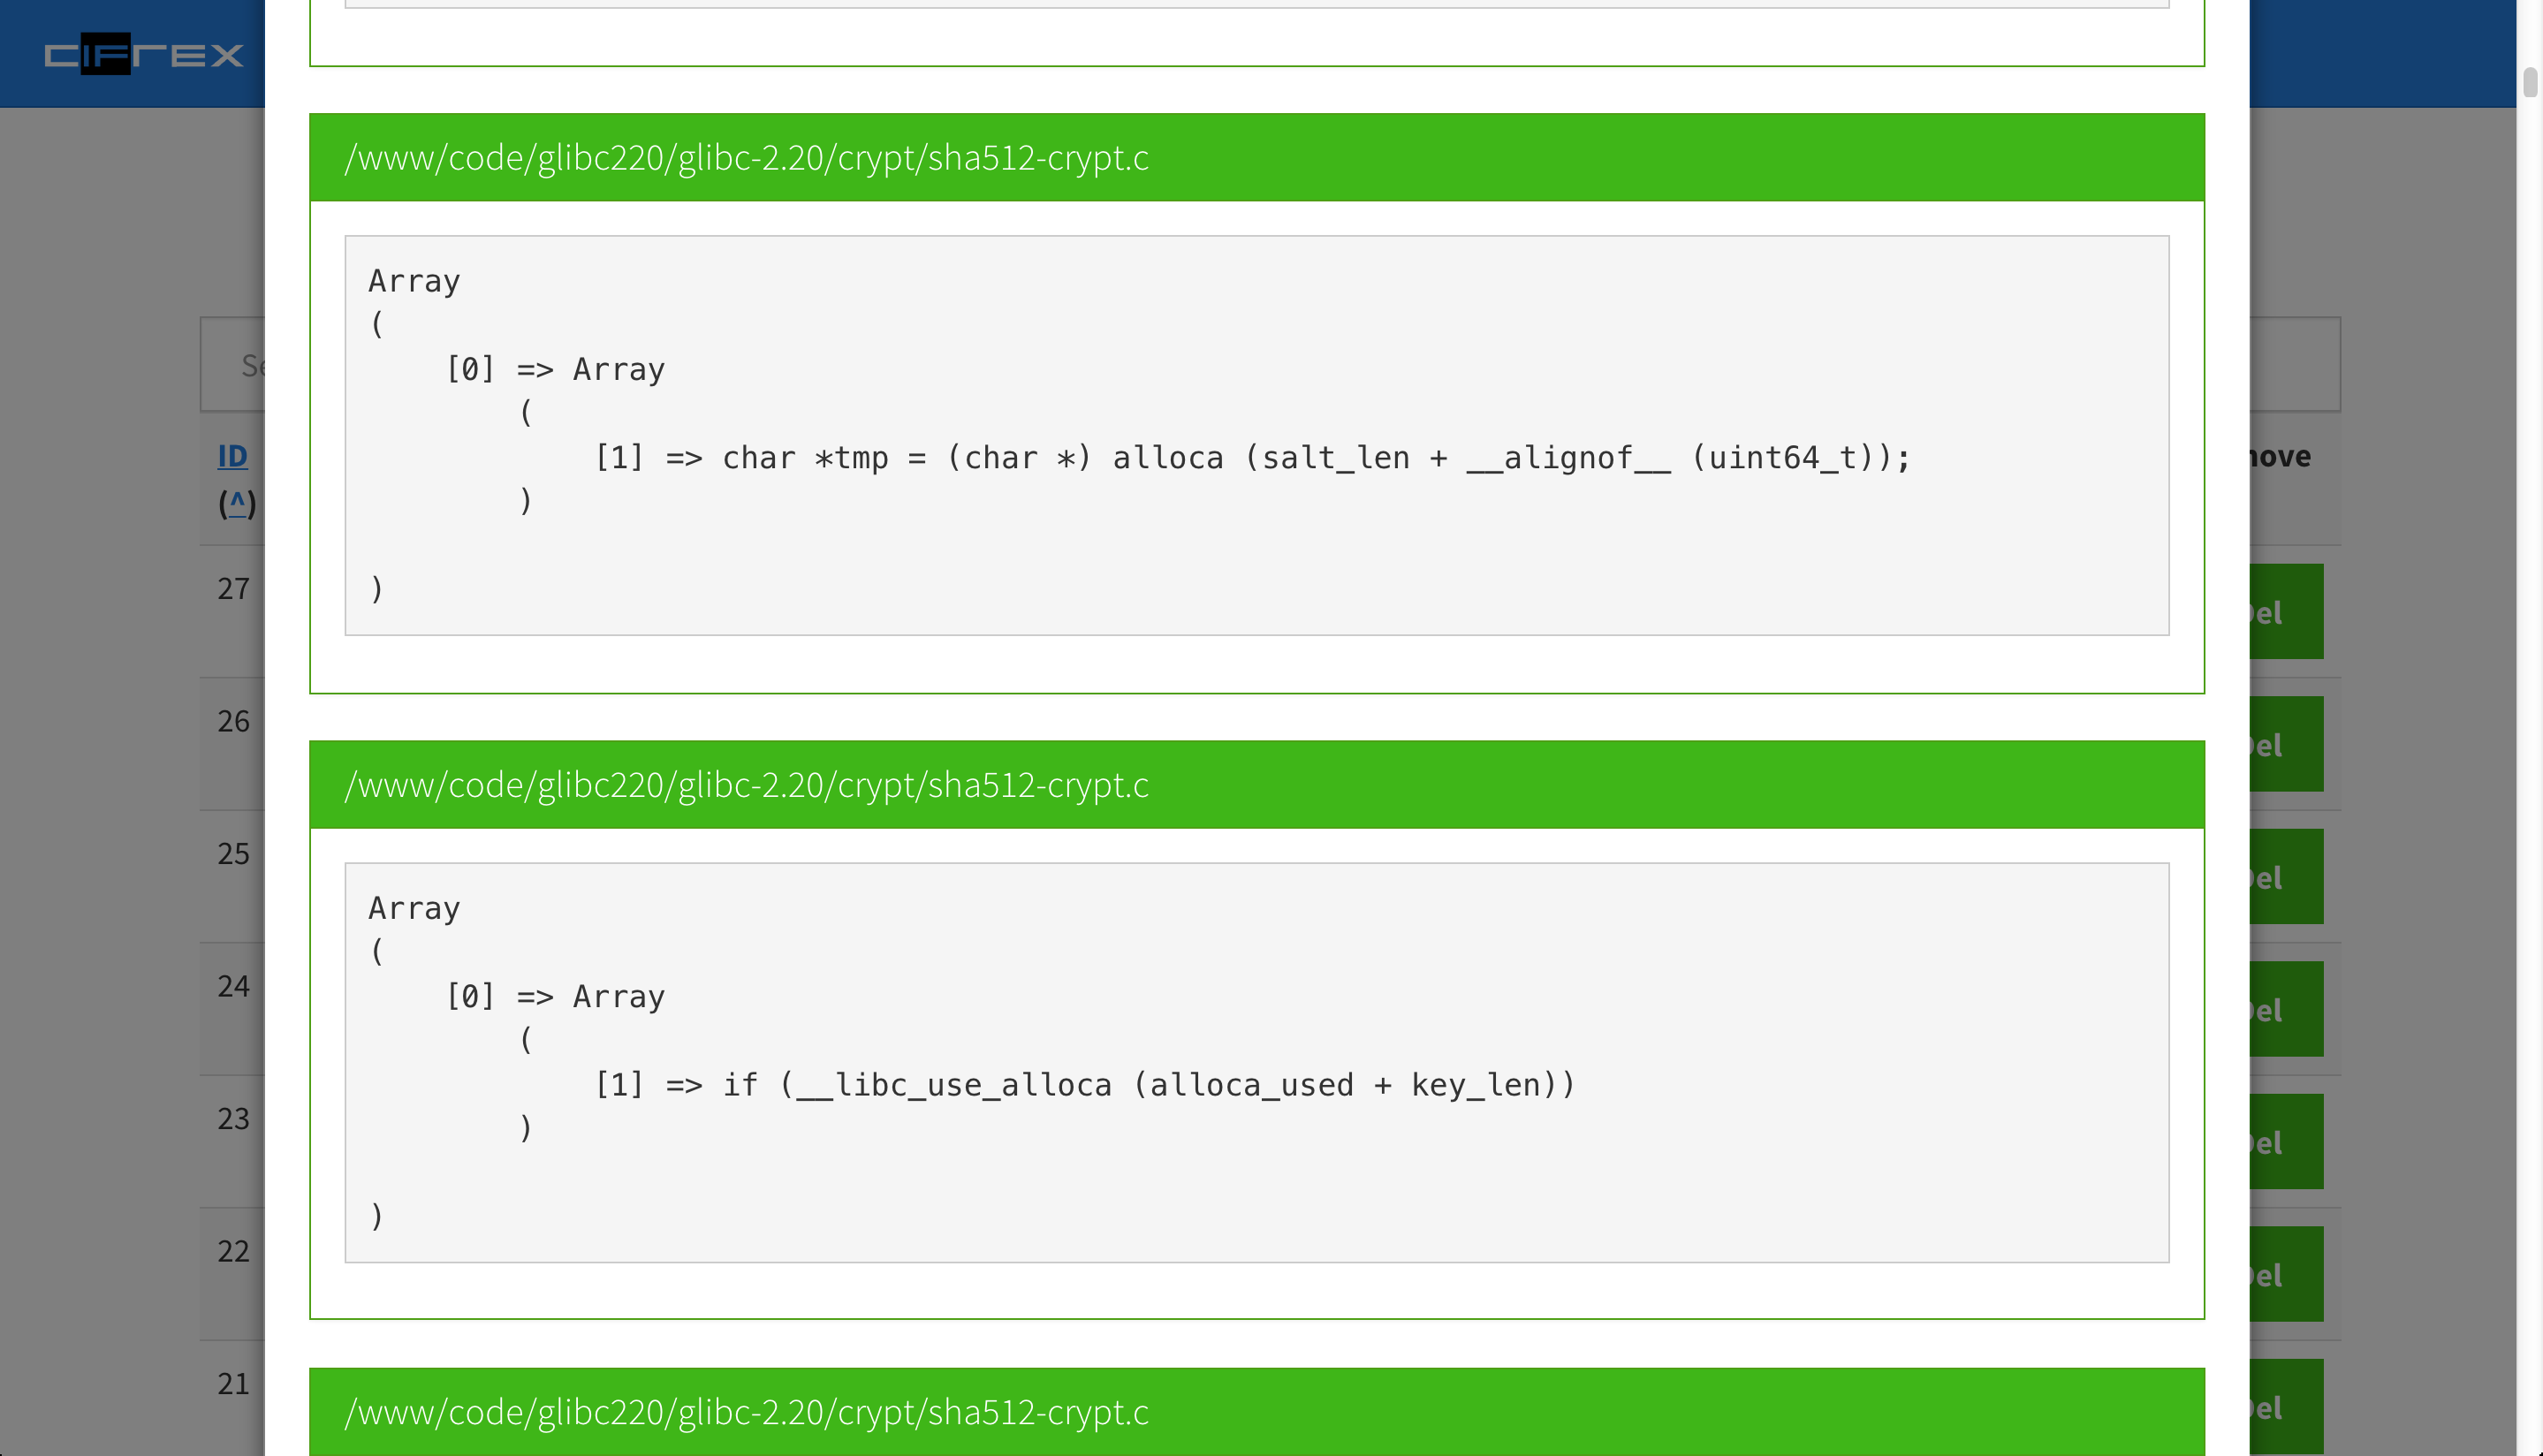The width and height of the screenshot is (2543, 1456).
Task: Select row ID 23 in the table
Action: point(233,1119)
